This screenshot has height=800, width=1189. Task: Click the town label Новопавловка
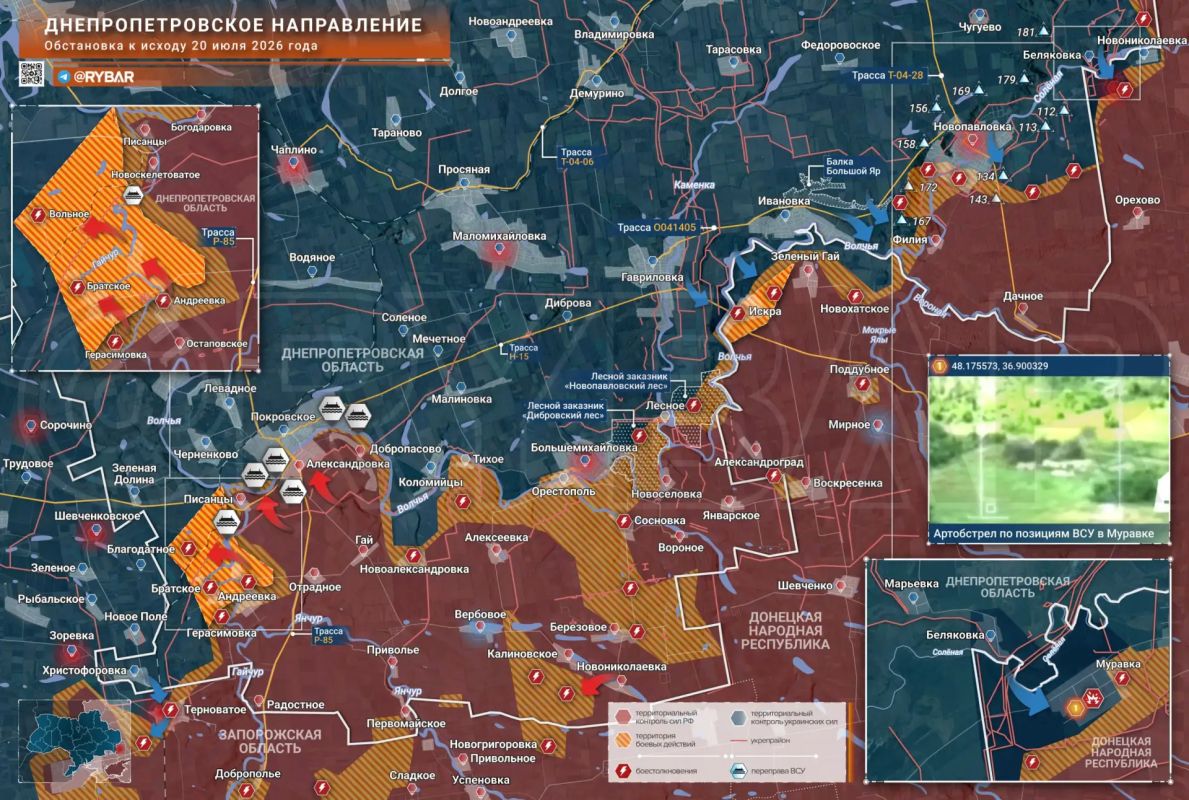click(972, 127)
